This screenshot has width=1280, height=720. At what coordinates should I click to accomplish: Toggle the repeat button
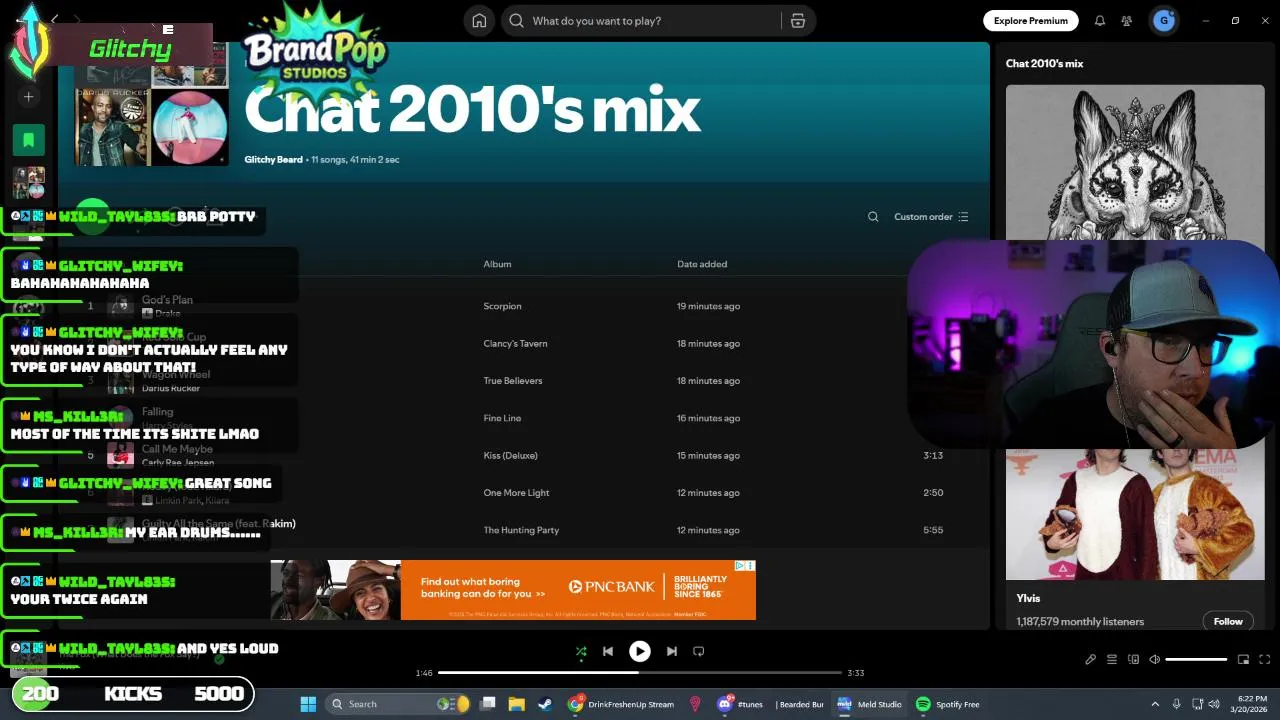click(x=699, y=651)
